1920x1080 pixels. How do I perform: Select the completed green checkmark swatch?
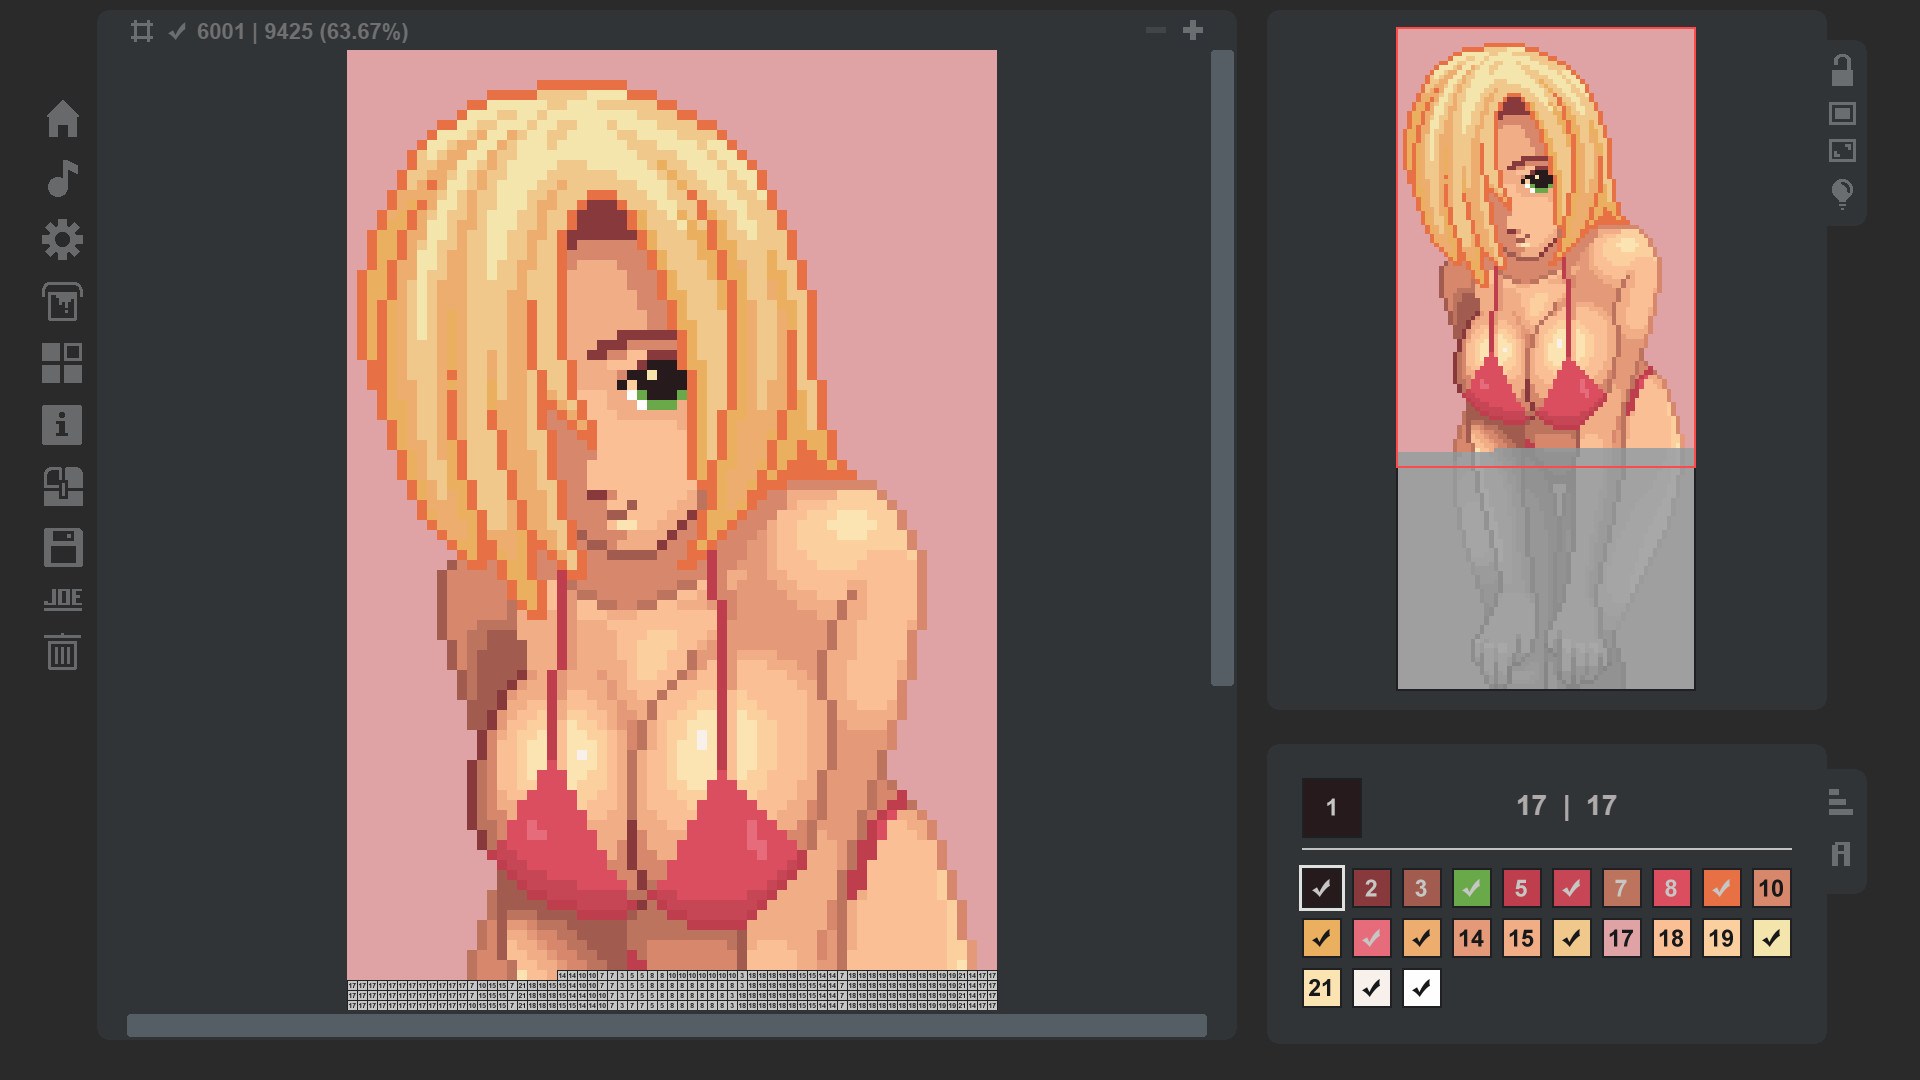click(1471, 888)
